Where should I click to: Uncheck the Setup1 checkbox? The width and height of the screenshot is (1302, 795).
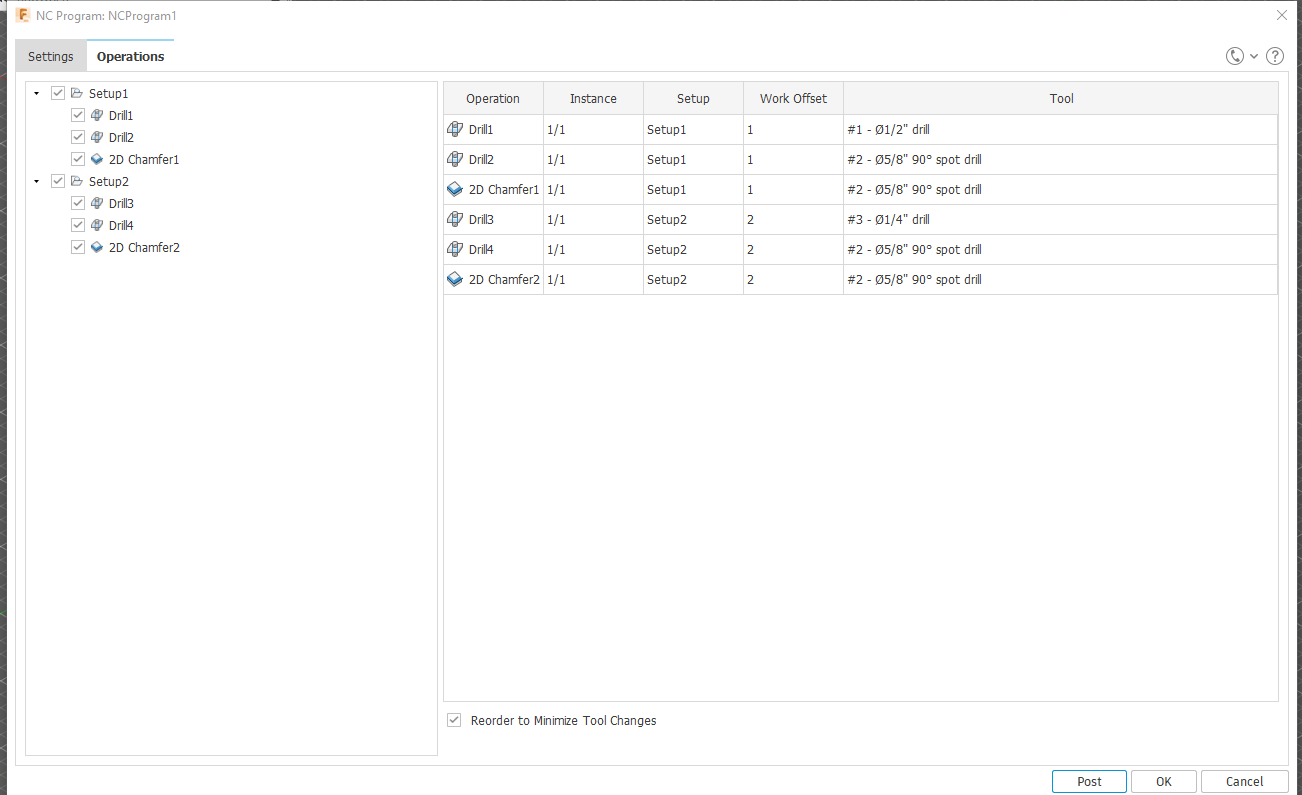coord(58,92)
